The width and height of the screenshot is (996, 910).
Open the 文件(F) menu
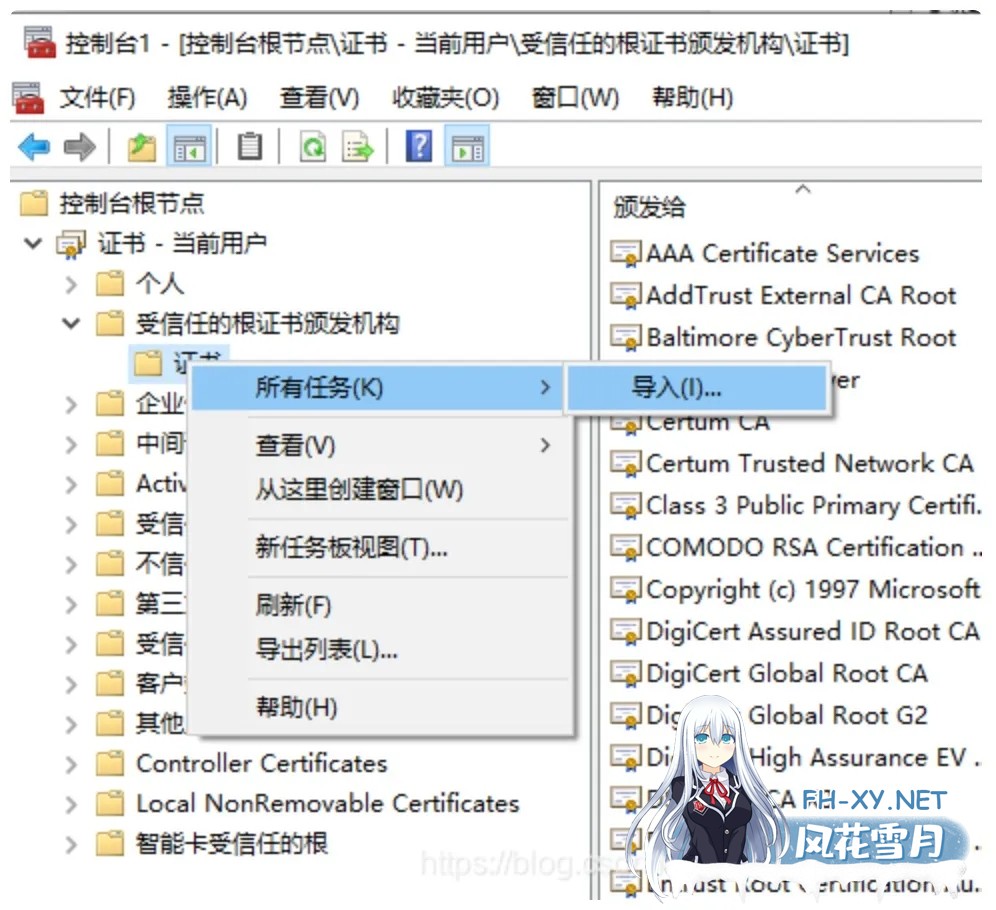coord(96,98)
